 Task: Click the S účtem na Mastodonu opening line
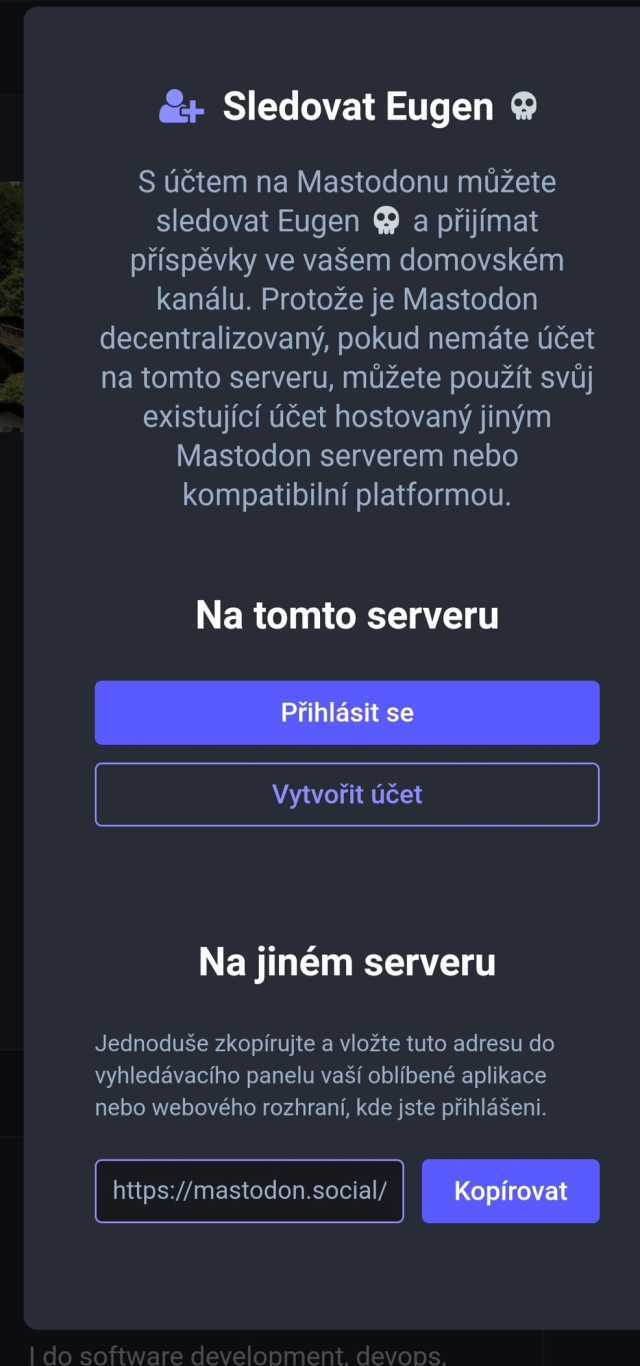click(x=347, y=183)
